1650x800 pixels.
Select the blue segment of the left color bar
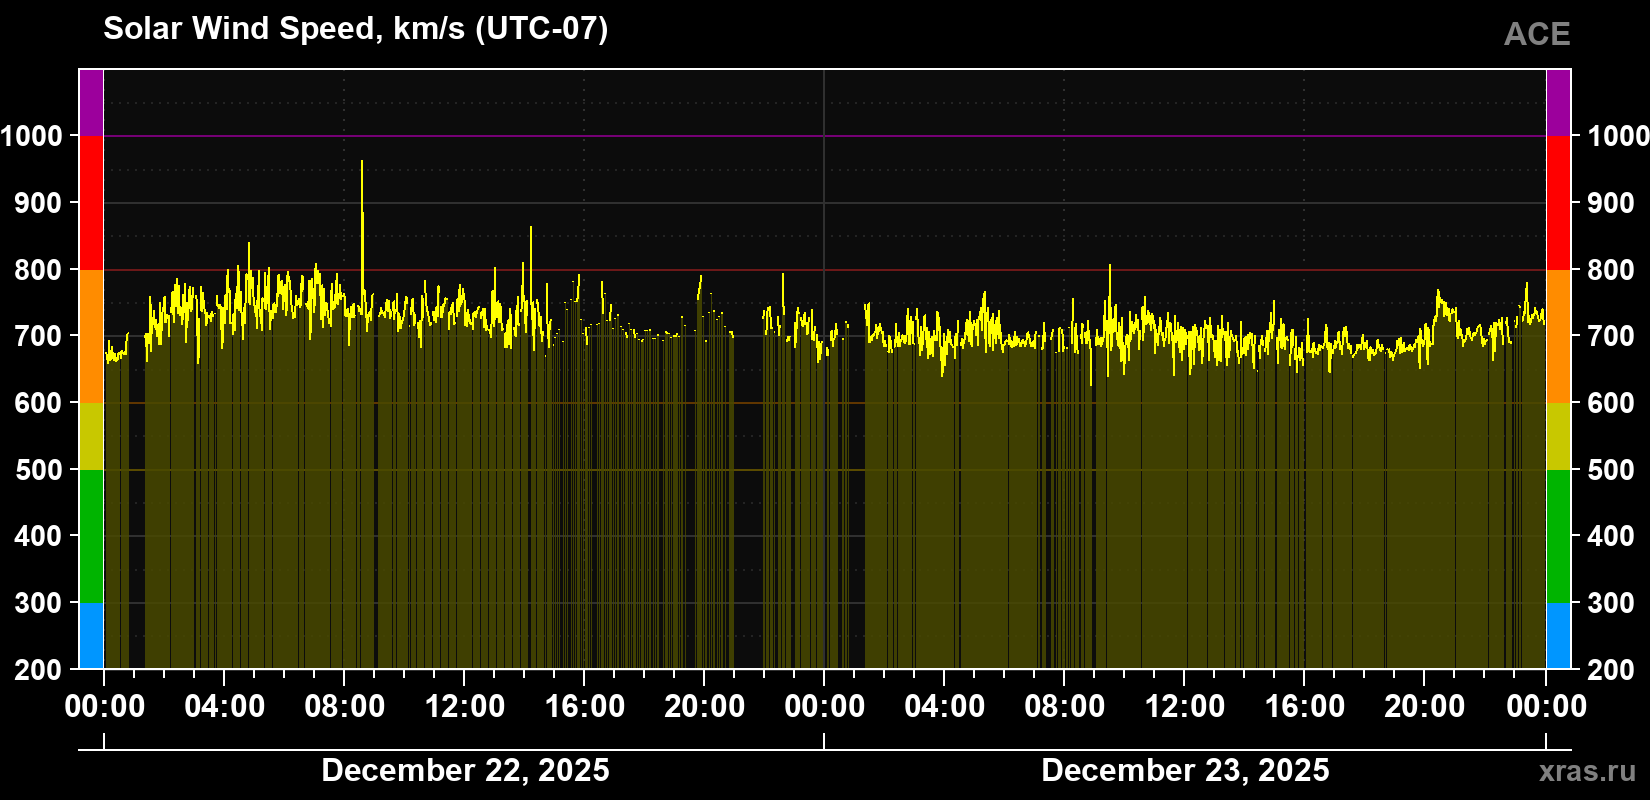click(x=91, y=636)
